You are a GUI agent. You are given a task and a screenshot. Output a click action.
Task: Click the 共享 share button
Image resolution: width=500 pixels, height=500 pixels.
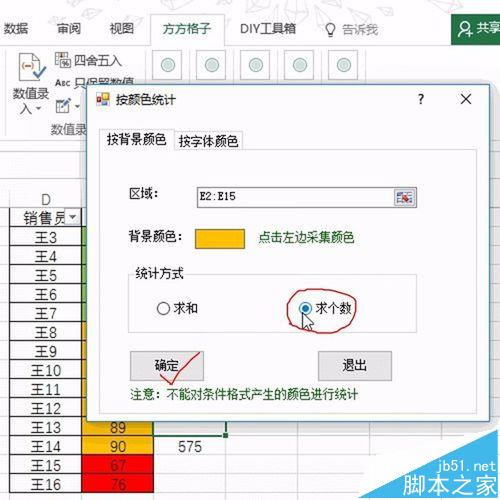point(476,29)
